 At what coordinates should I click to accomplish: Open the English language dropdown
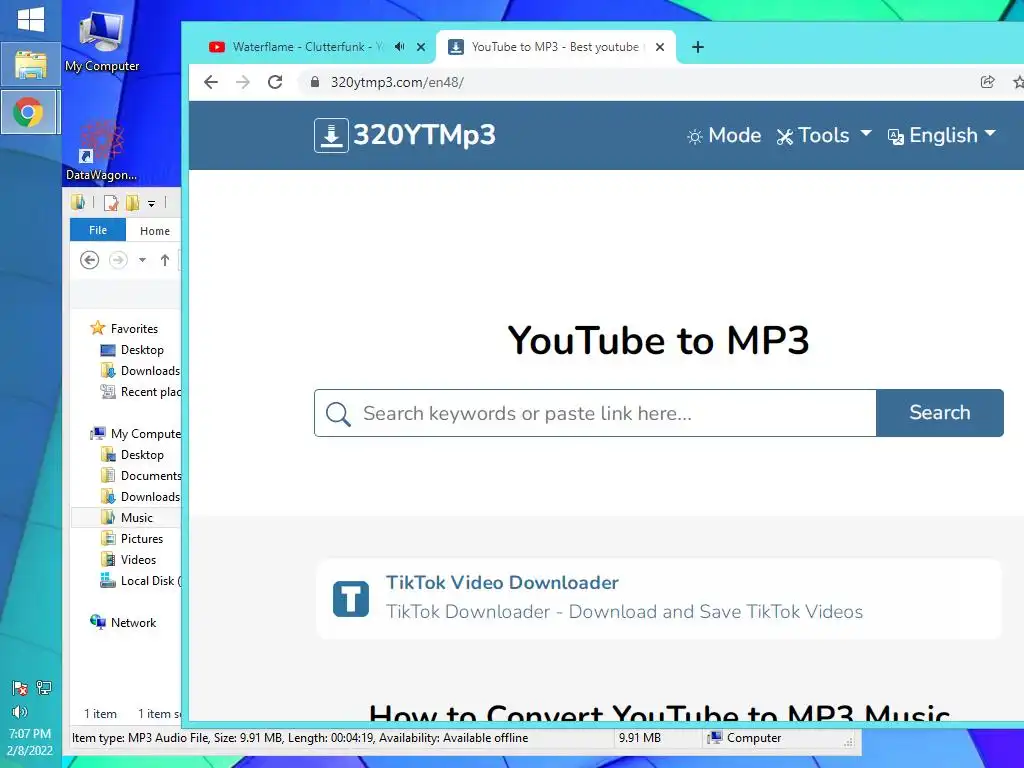click(942, 135)
